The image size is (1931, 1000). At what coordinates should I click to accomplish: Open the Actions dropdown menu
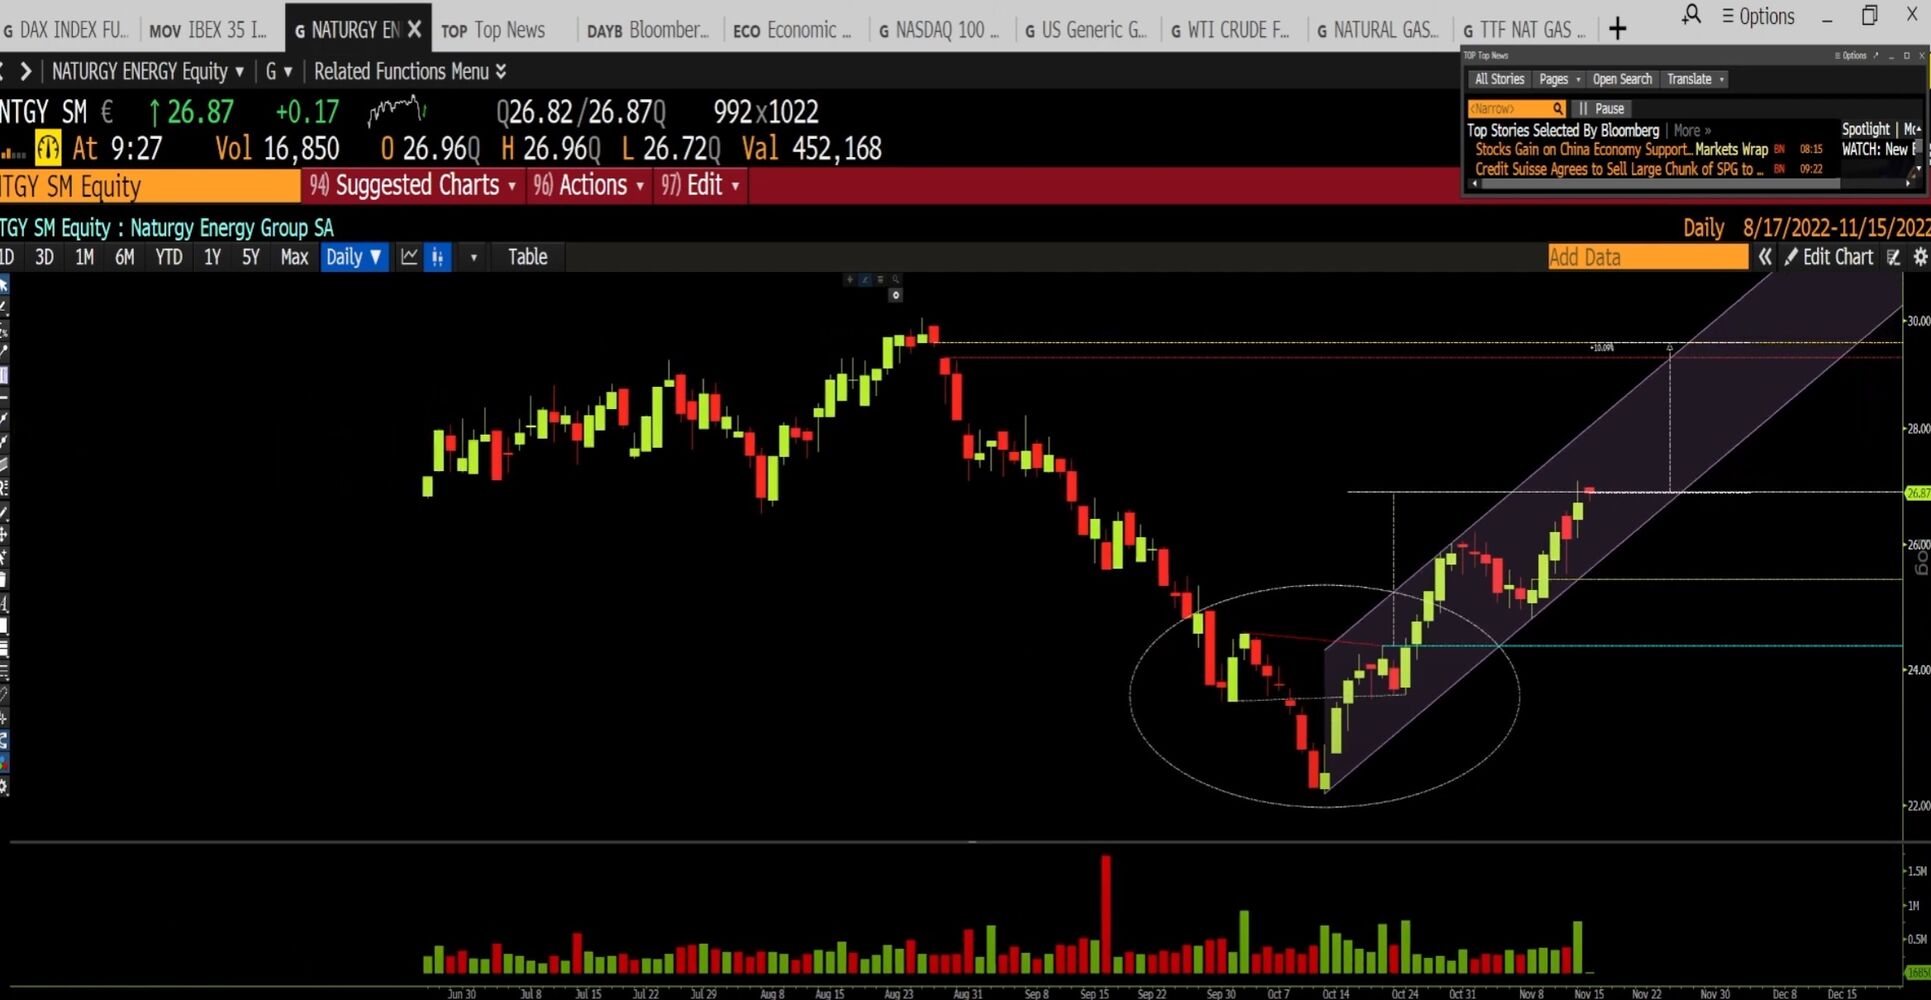(x=588, y=185)
